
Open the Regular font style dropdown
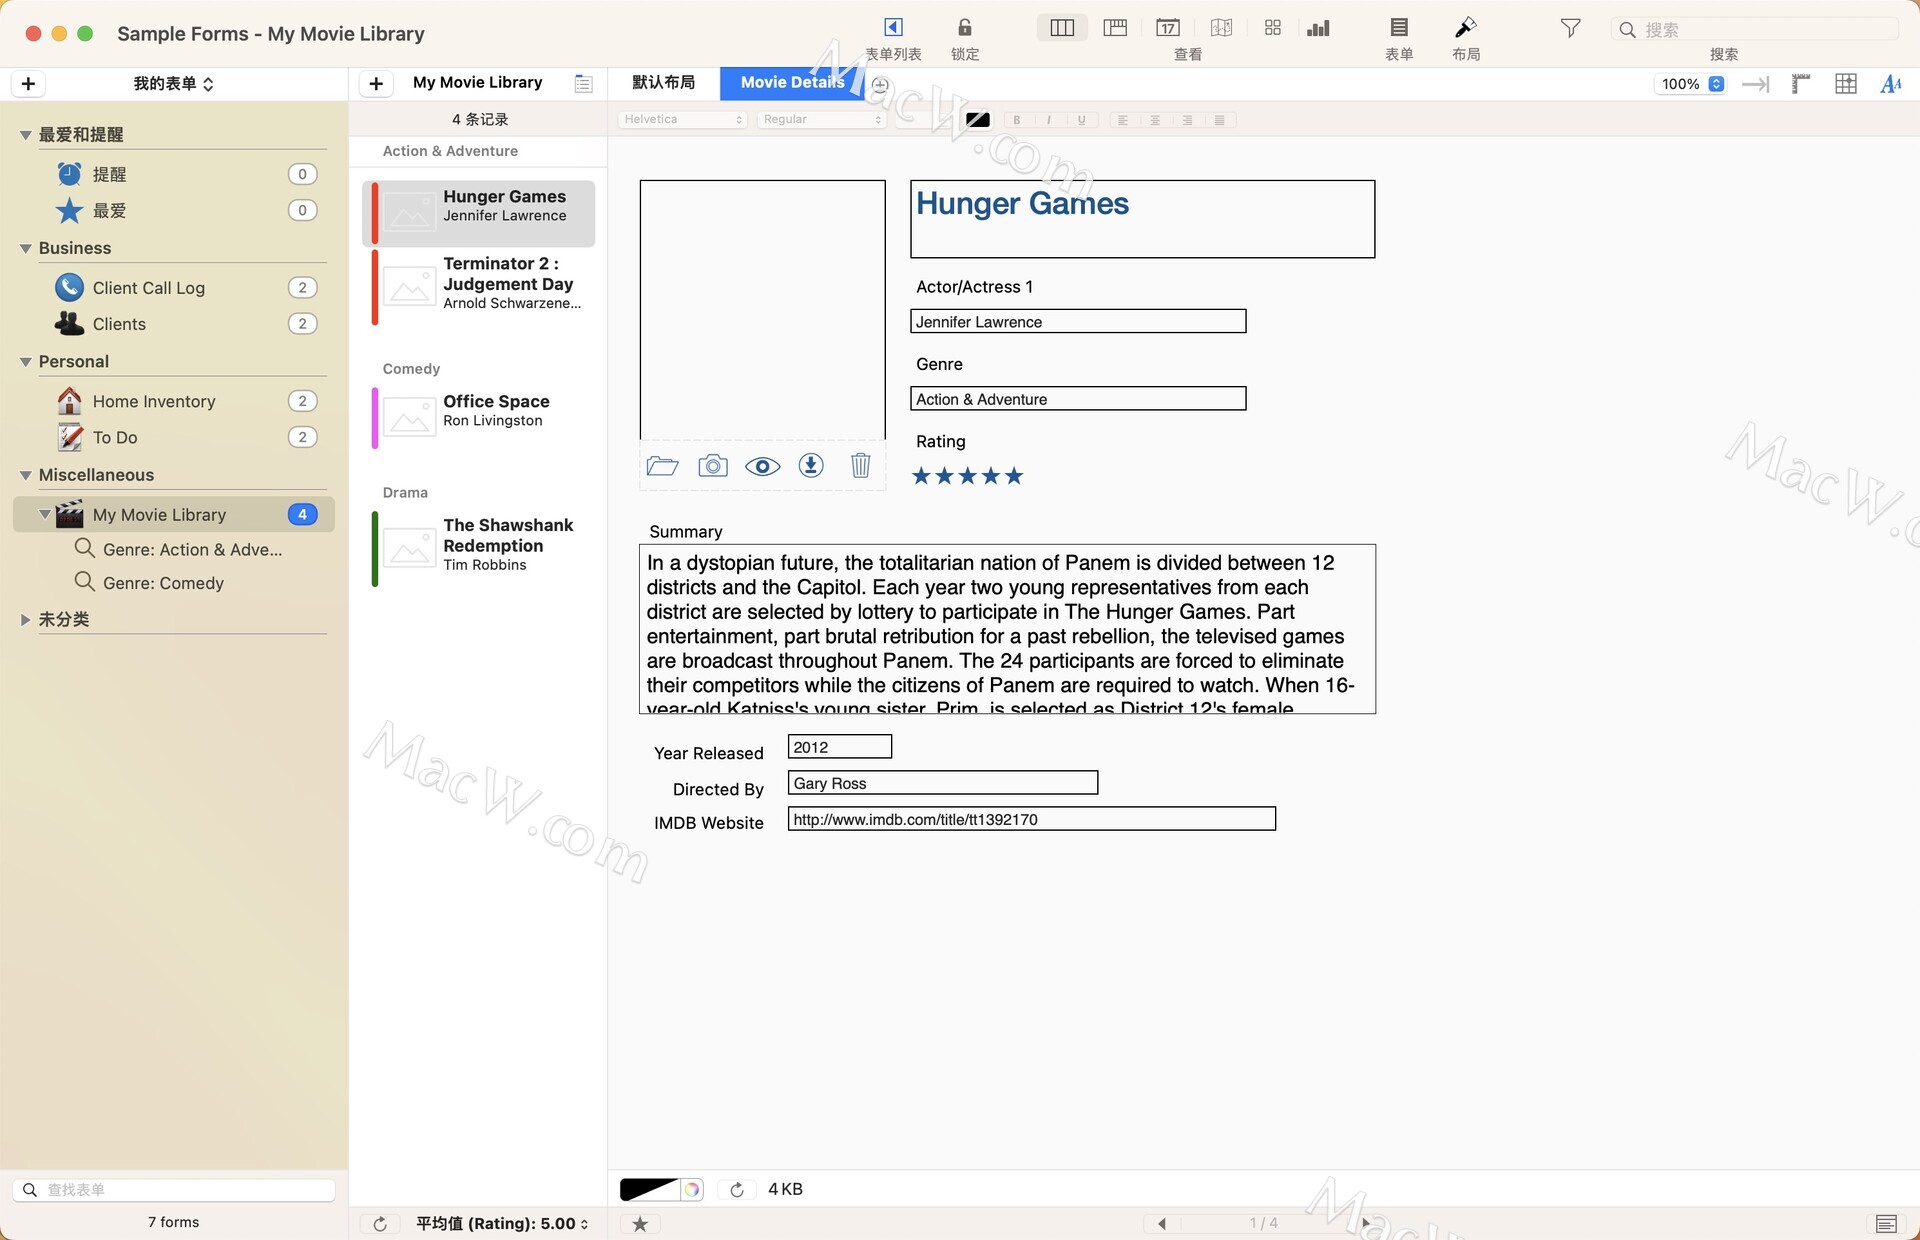point(822,119)
